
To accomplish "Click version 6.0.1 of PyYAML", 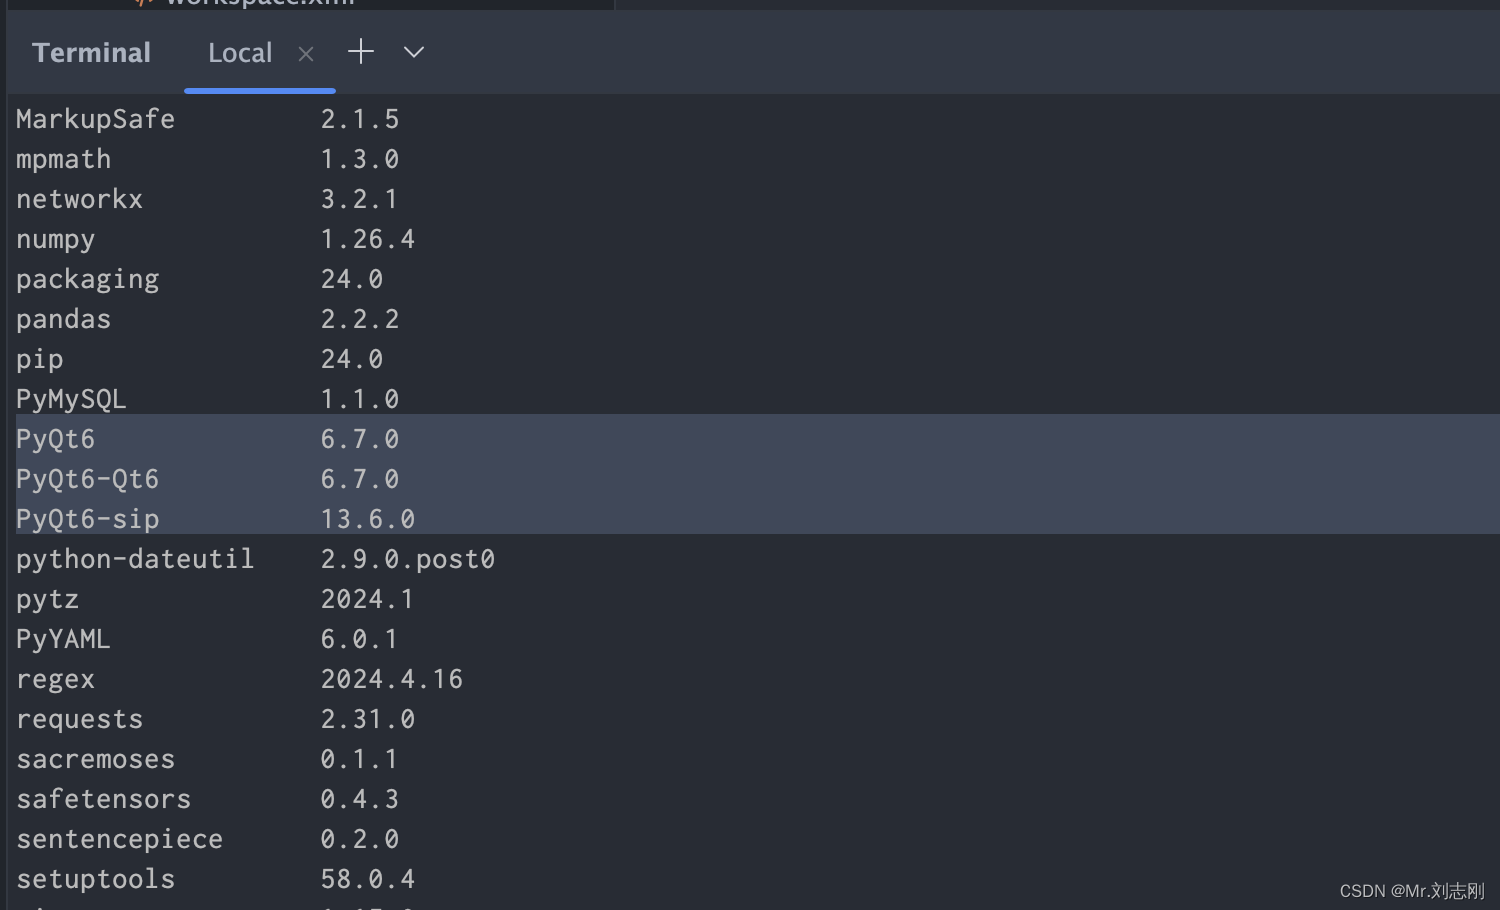I will coord(360,639).
